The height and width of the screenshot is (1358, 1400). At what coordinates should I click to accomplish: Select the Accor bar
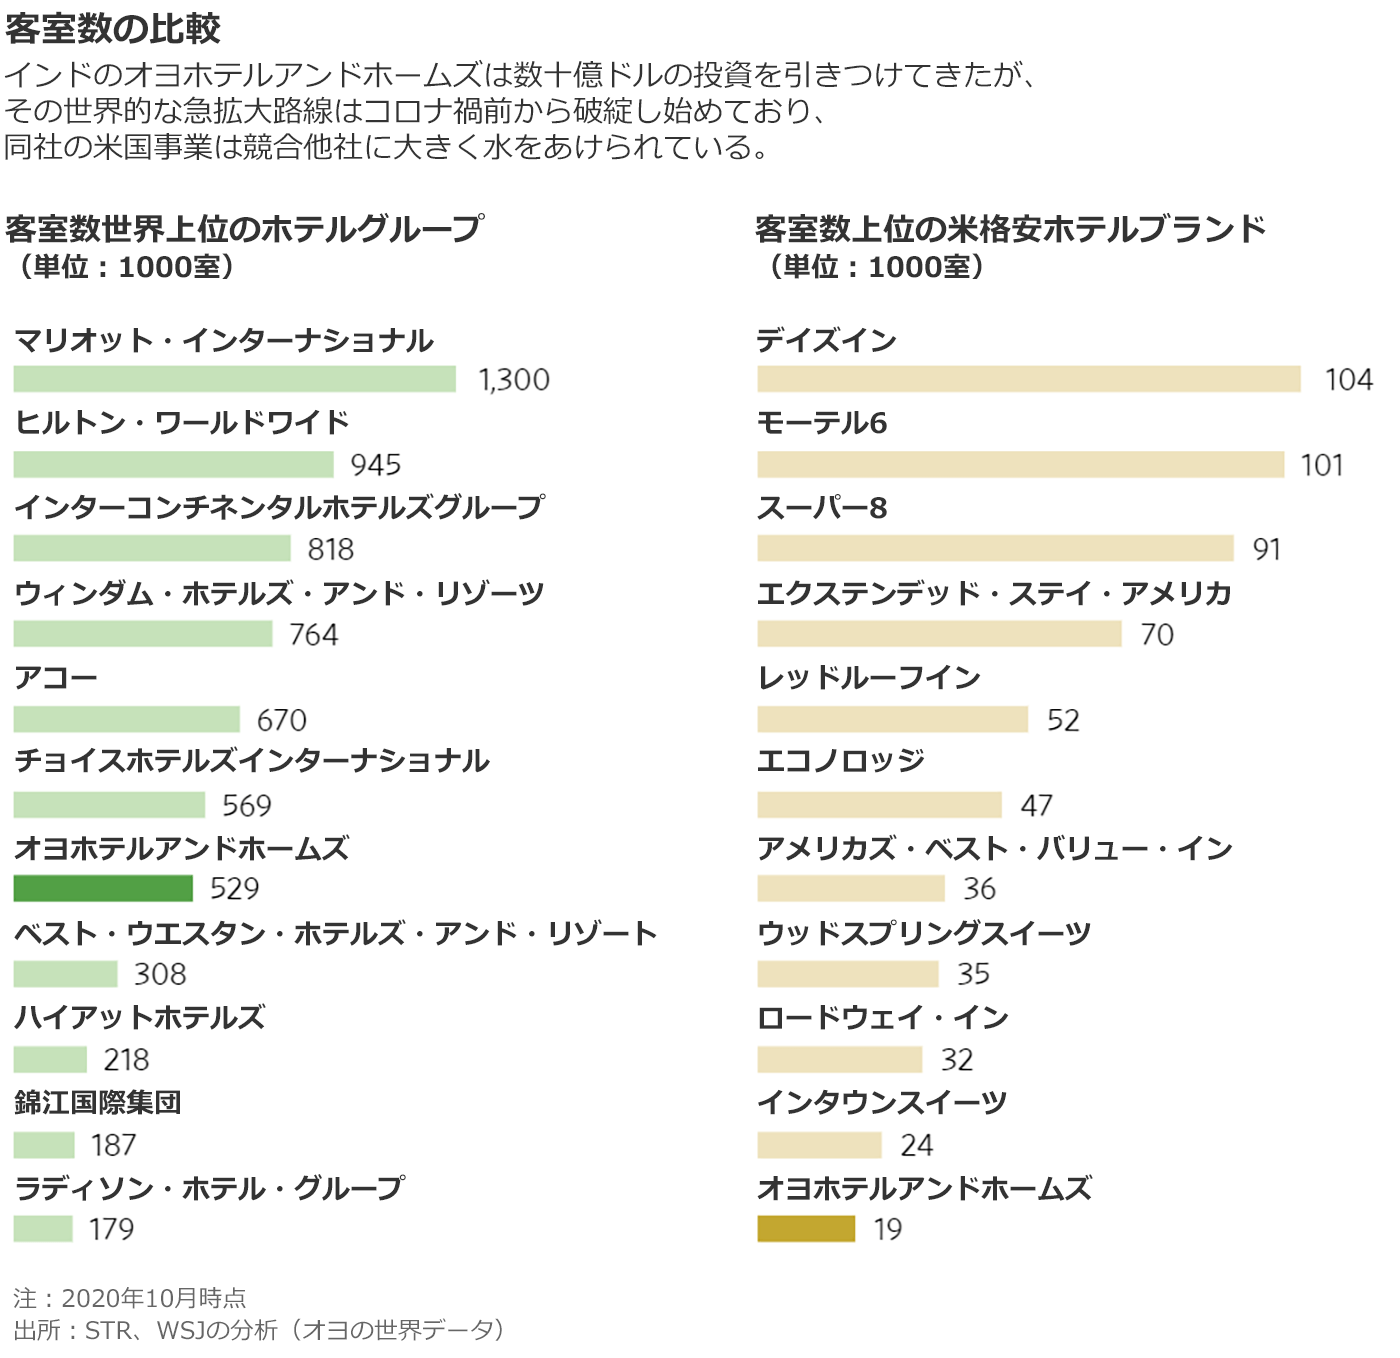127,719
